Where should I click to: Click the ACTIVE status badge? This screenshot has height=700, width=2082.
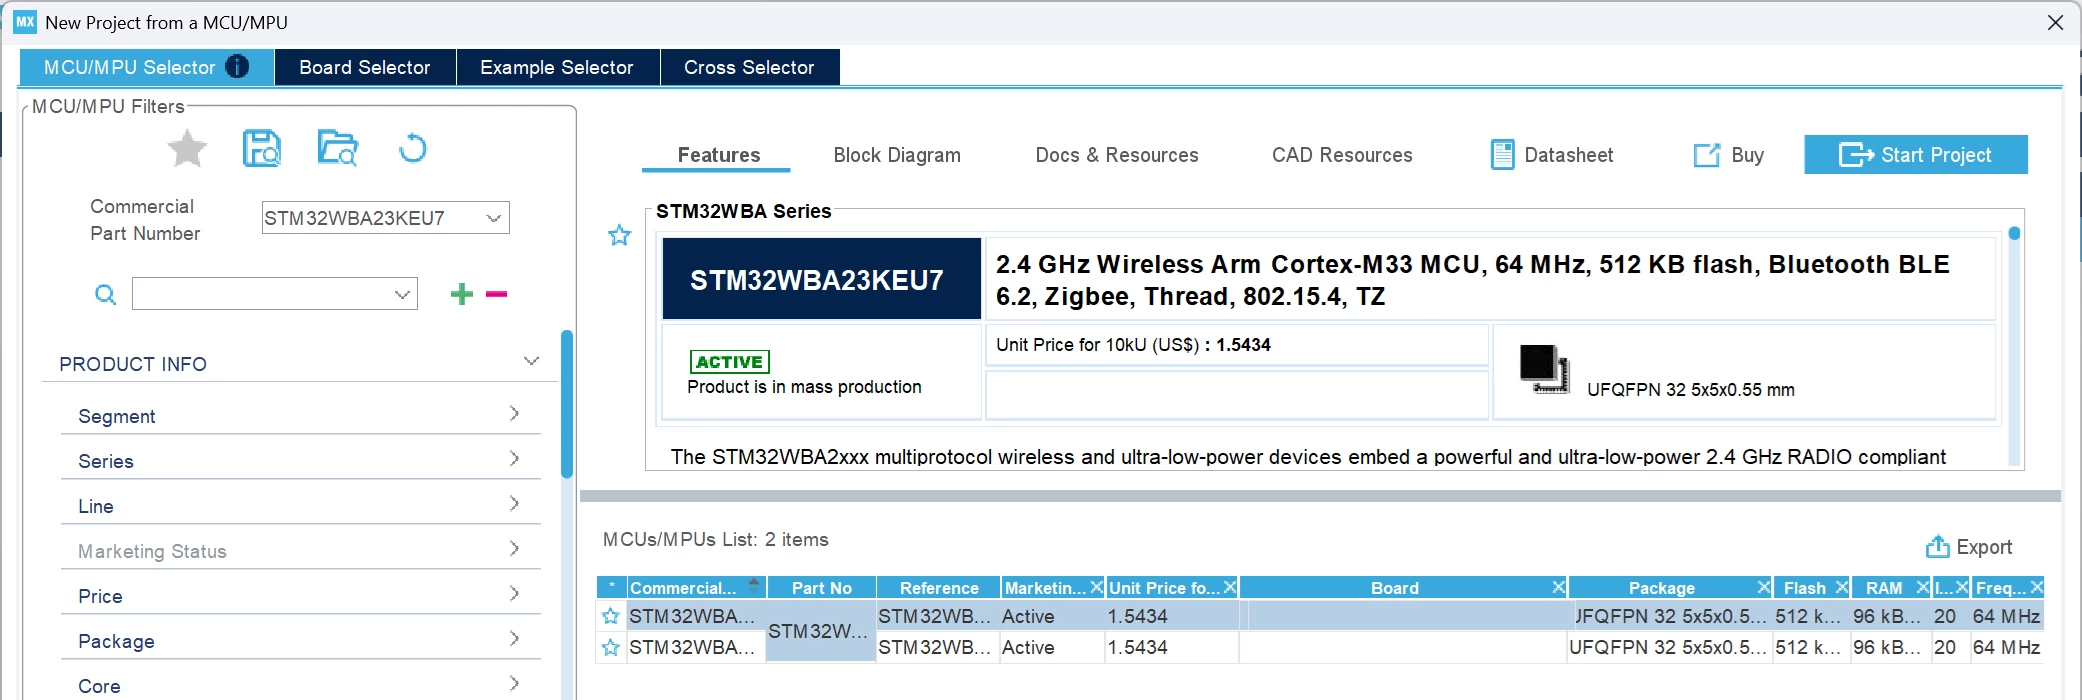pos(729,361)
